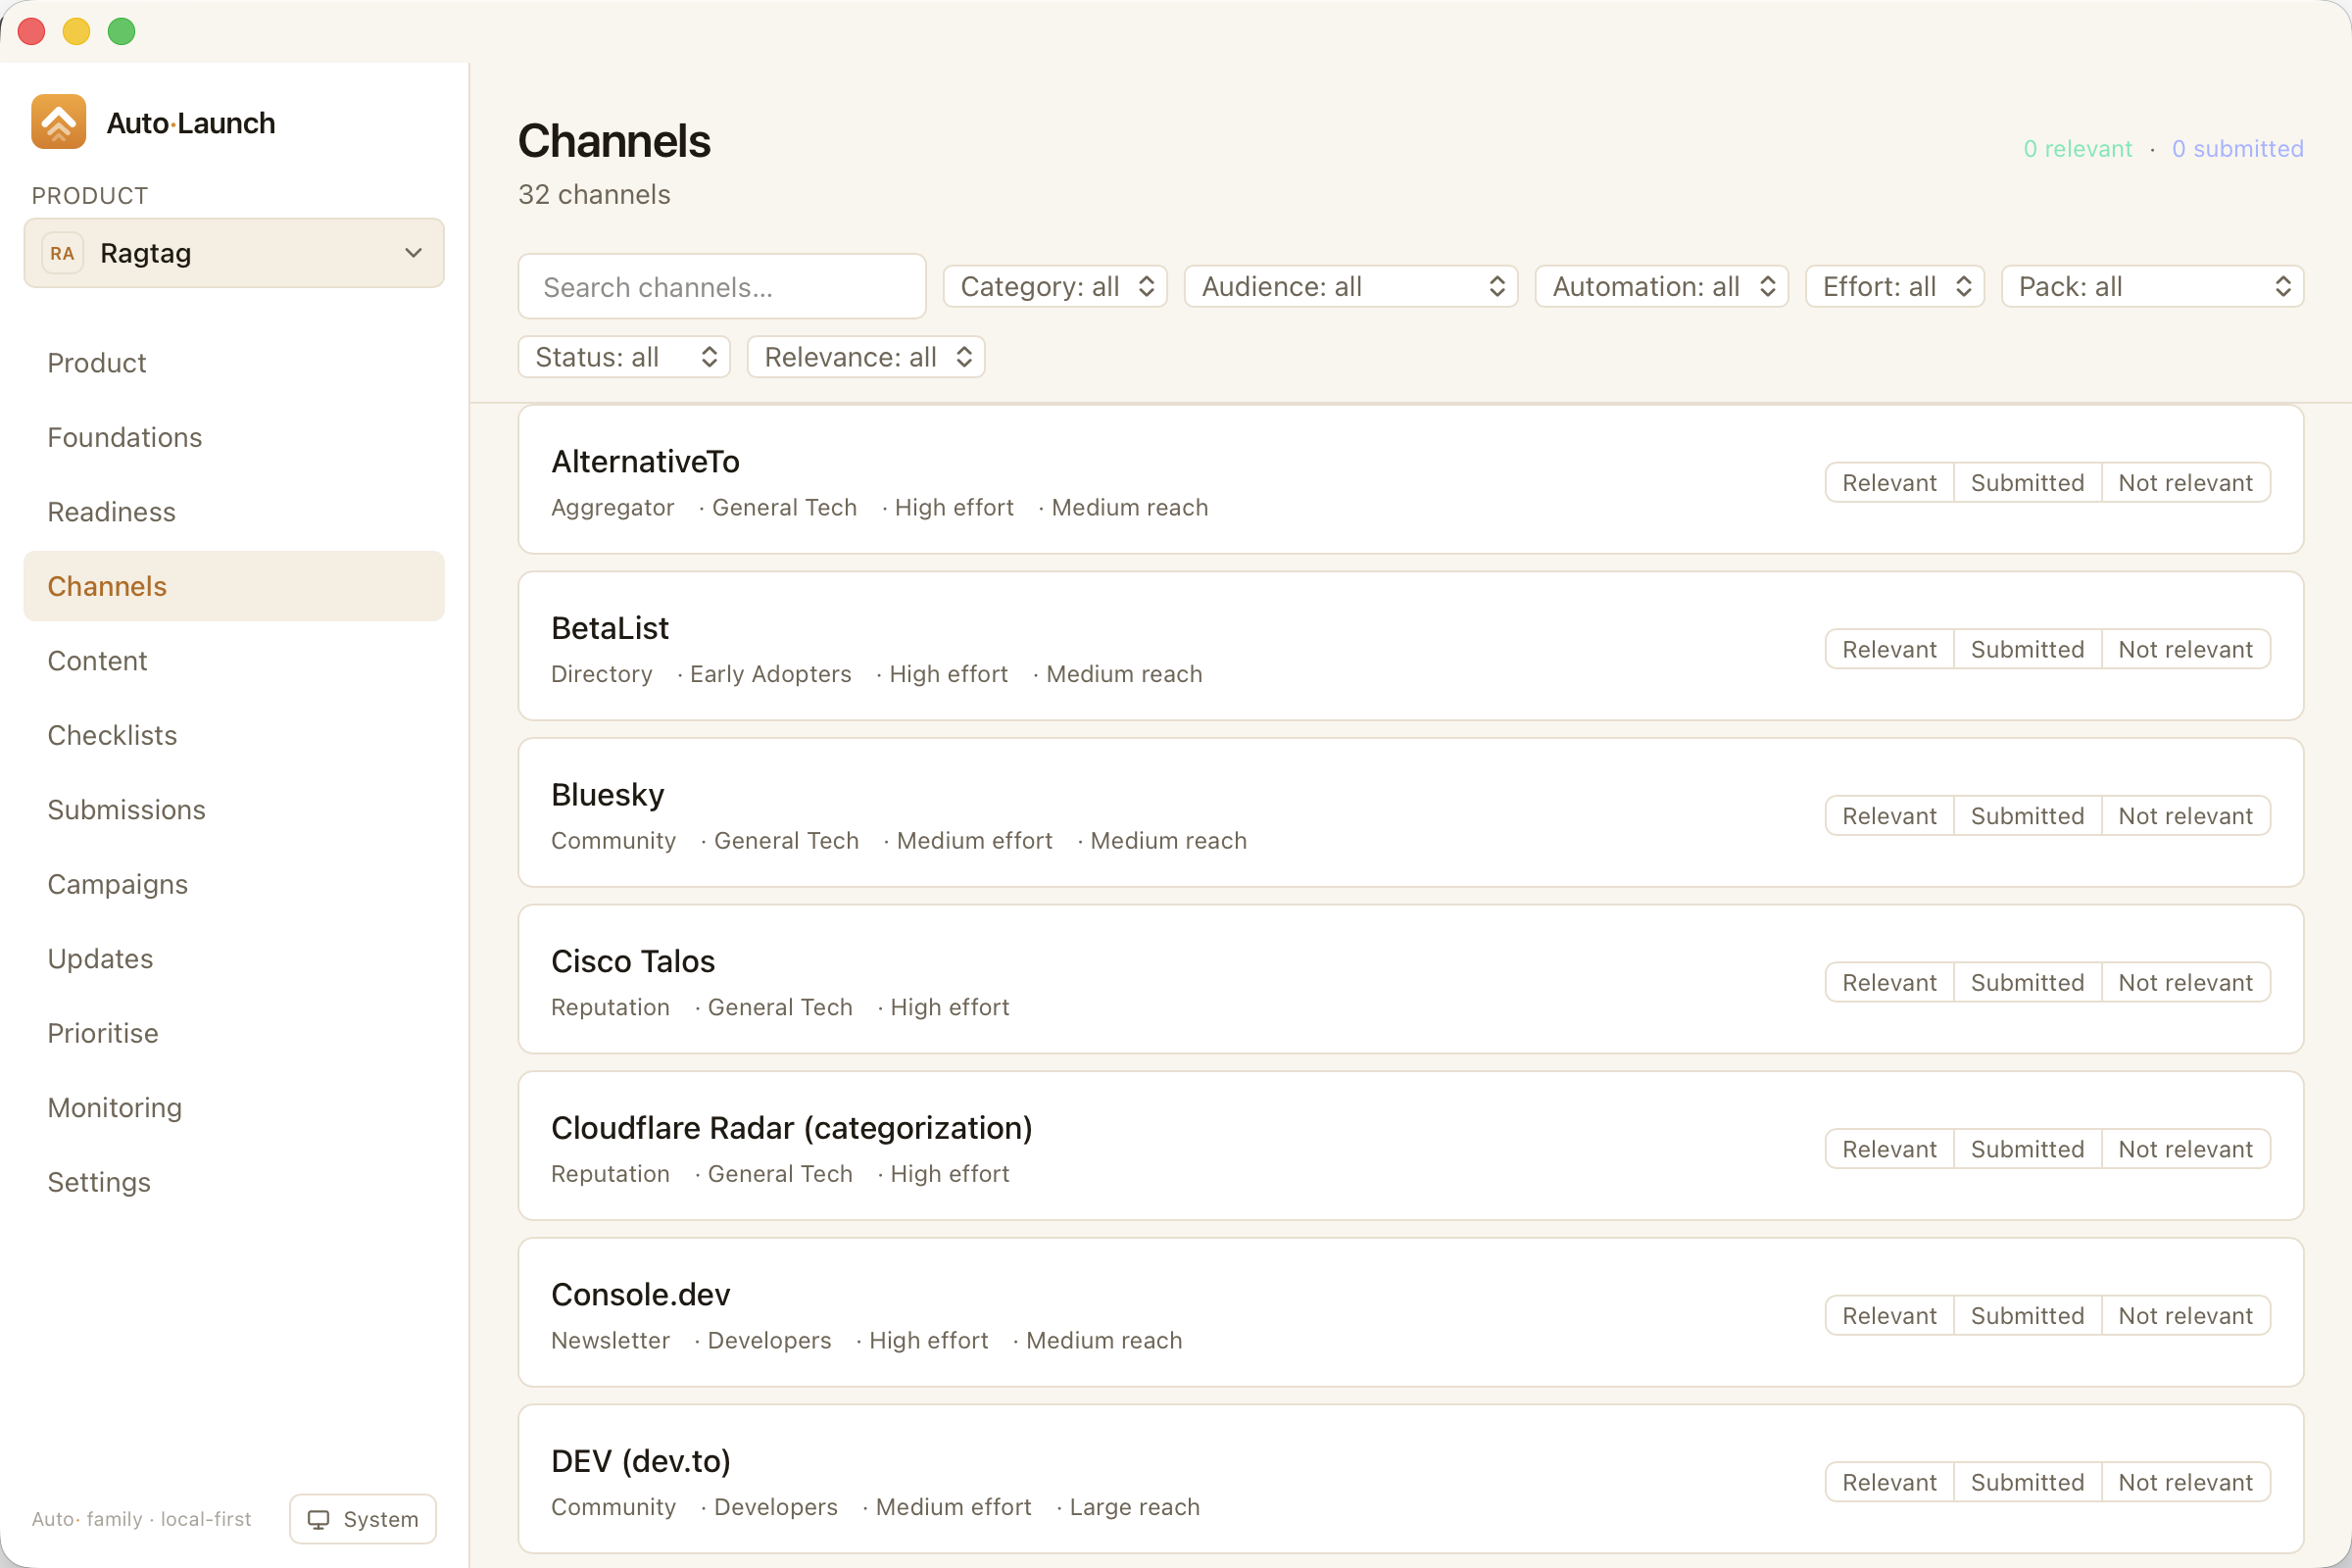
Task: Mark DEV (dev.to) as Not relevant
Action: point(2186,1482)
